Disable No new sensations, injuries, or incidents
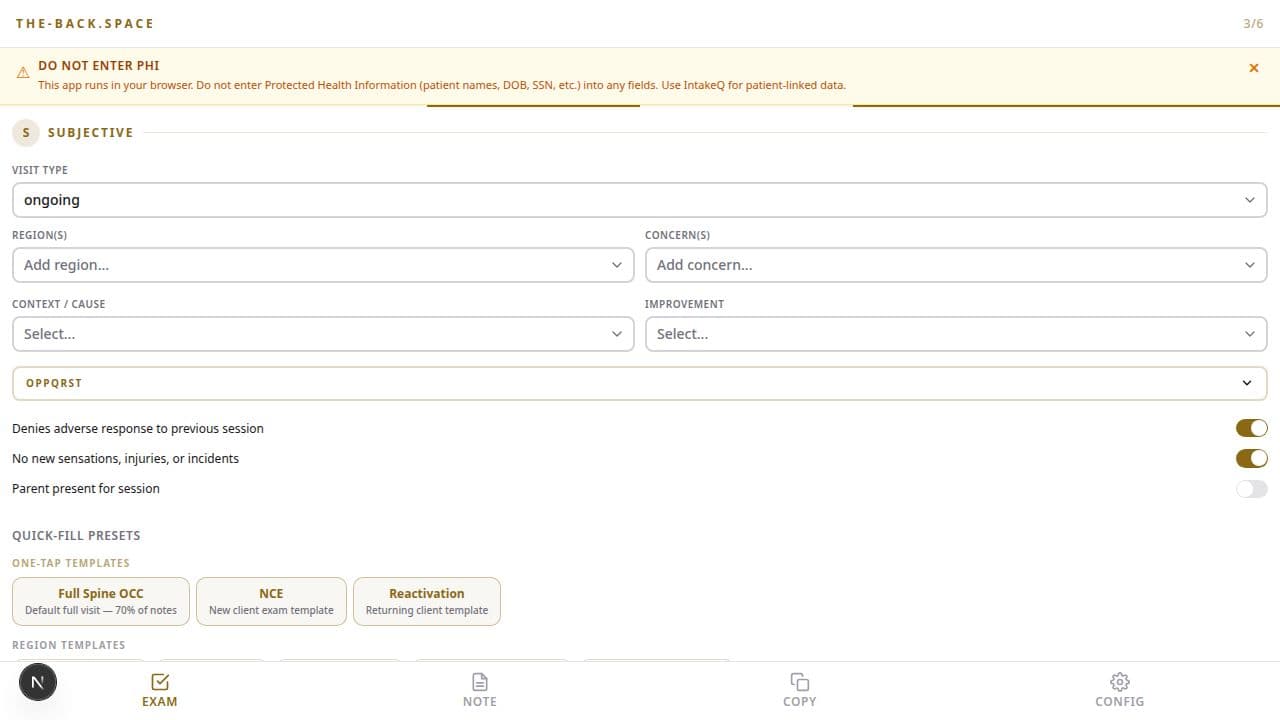This screenshot has height=720, width=1280. [1251, 458]
